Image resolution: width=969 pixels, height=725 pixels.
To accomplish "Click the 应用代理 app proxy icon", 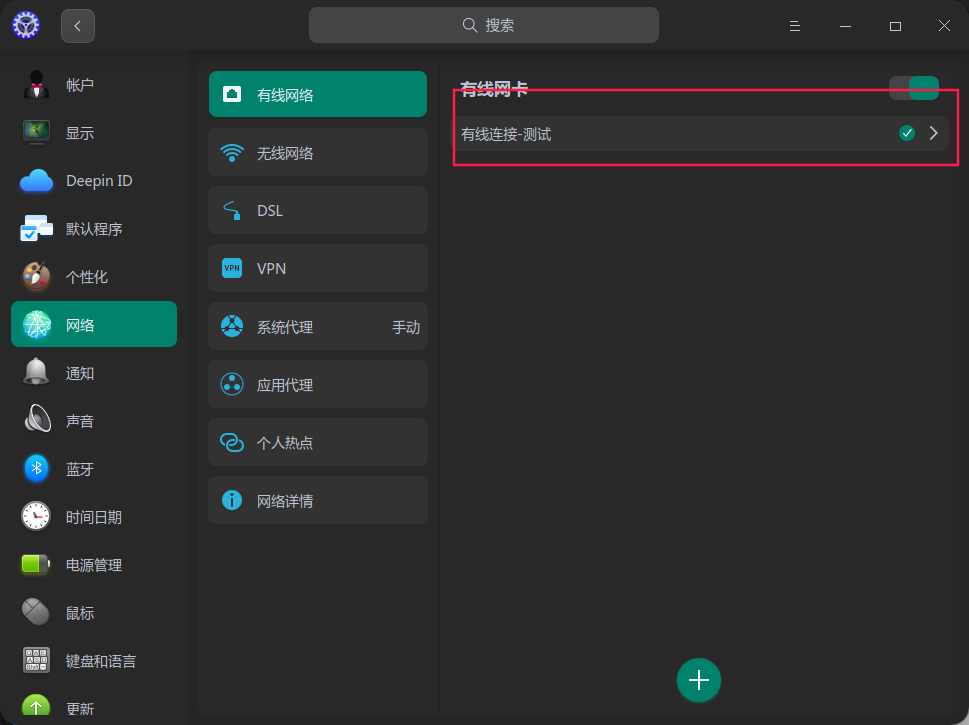I will (232, 384).
